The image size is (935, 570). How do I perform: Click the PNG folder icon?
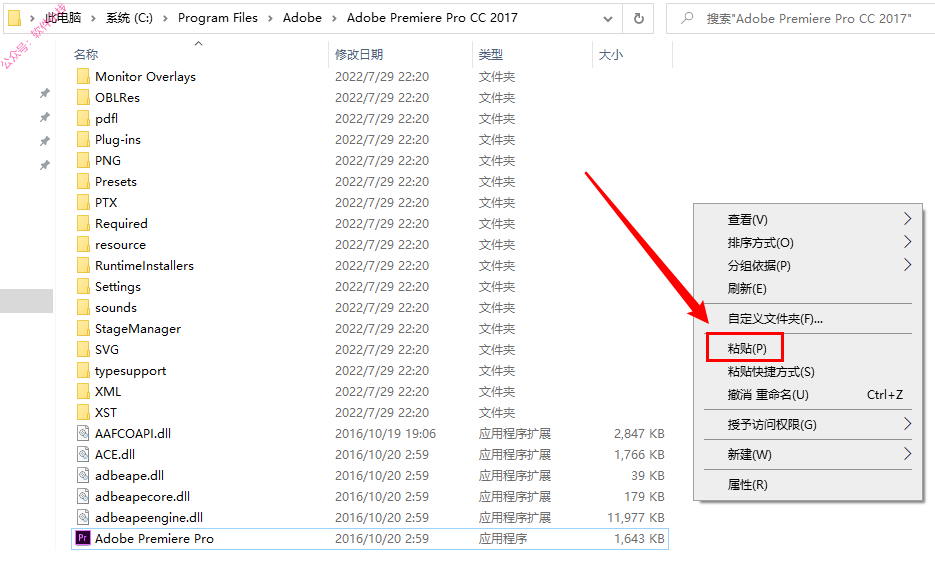click(x=83, y=160)
